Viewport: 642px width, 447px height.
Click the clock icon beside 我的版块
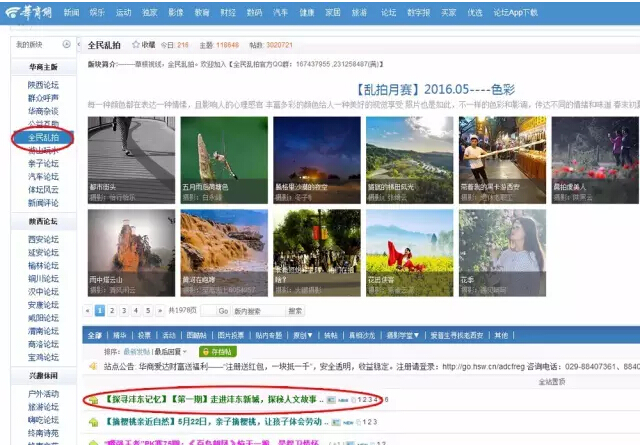coord(66,44)
